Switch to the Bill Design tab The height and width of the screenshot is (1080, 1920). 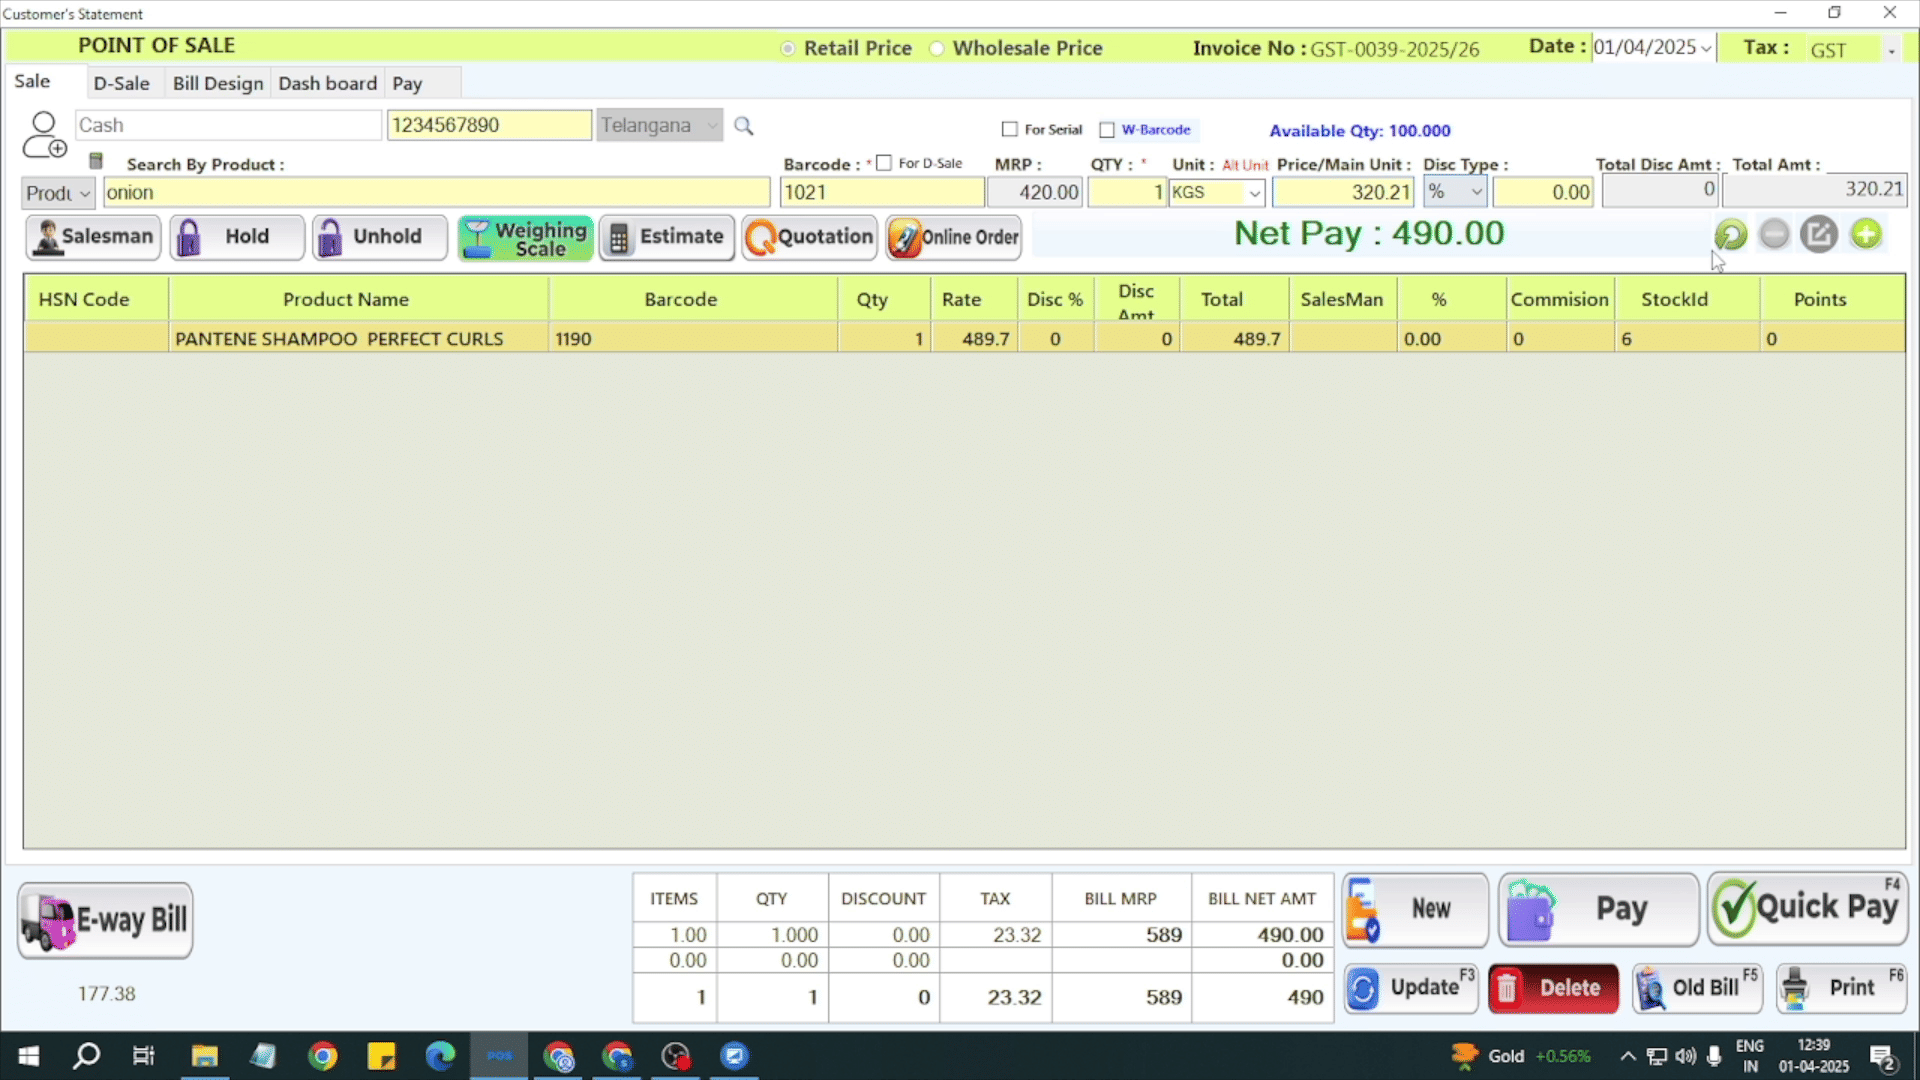point(217,83)
